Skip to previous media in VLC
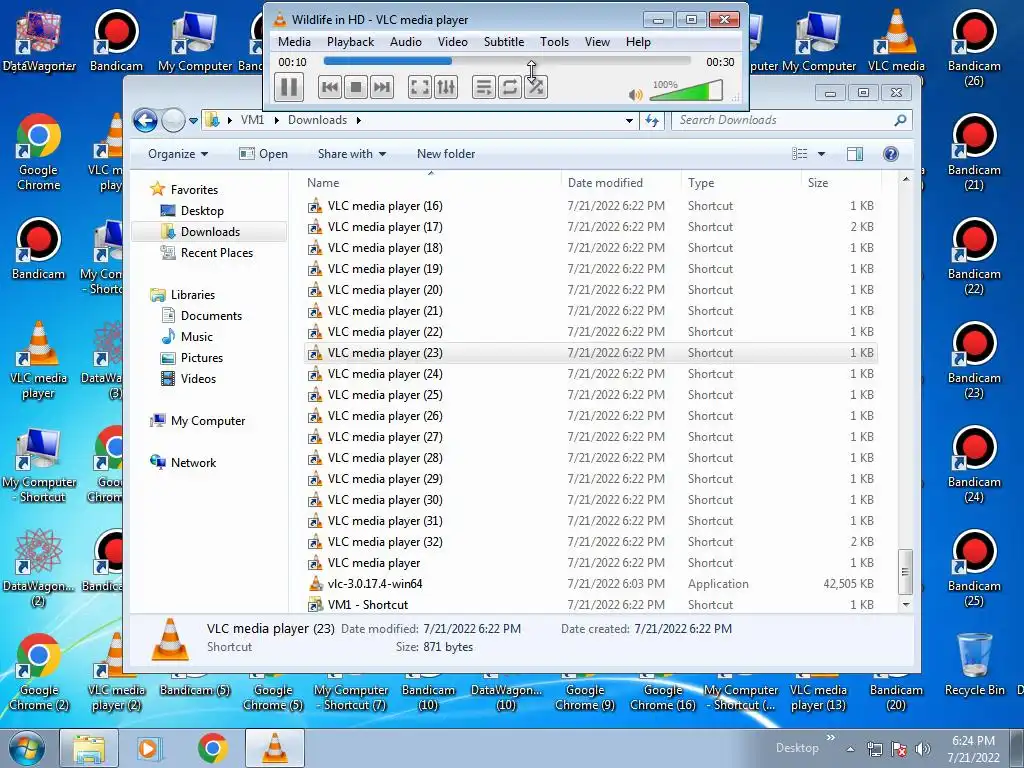Screen dimensions: 1024x768 pyautogui.click(x=330, y=87)
